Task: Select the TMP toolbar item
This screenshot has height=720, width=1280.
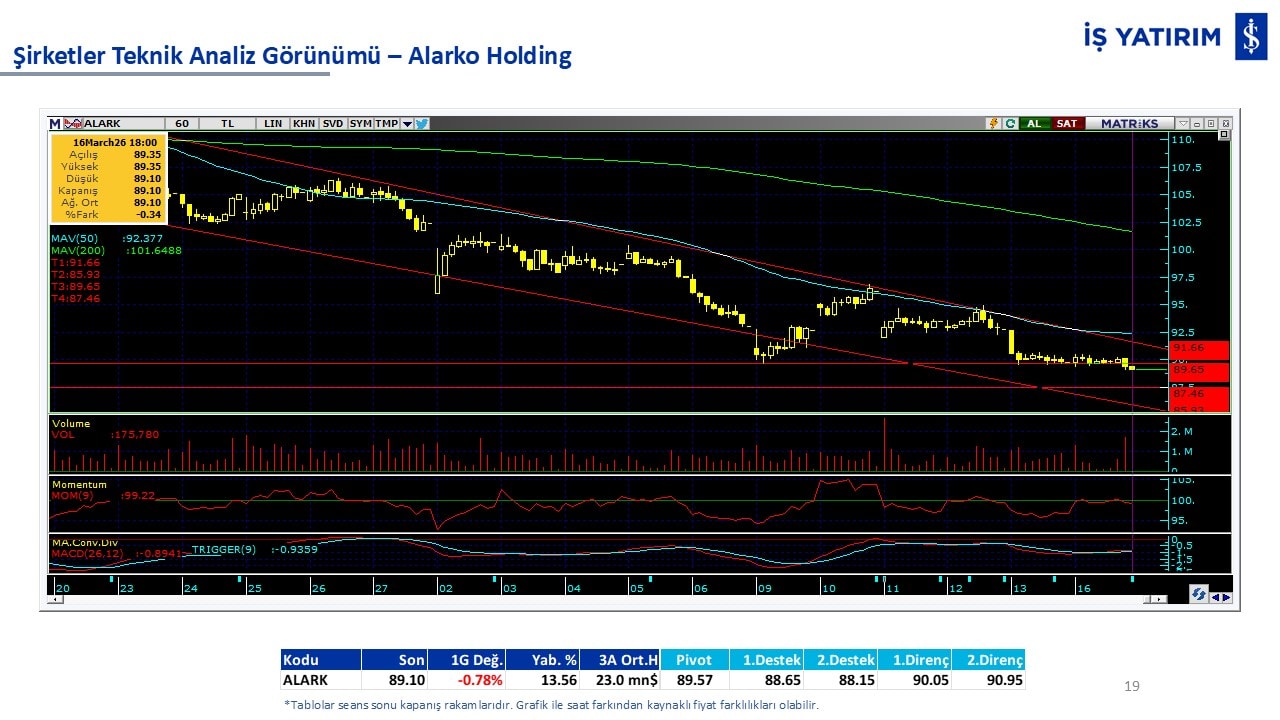Action: tap(387, 124)
